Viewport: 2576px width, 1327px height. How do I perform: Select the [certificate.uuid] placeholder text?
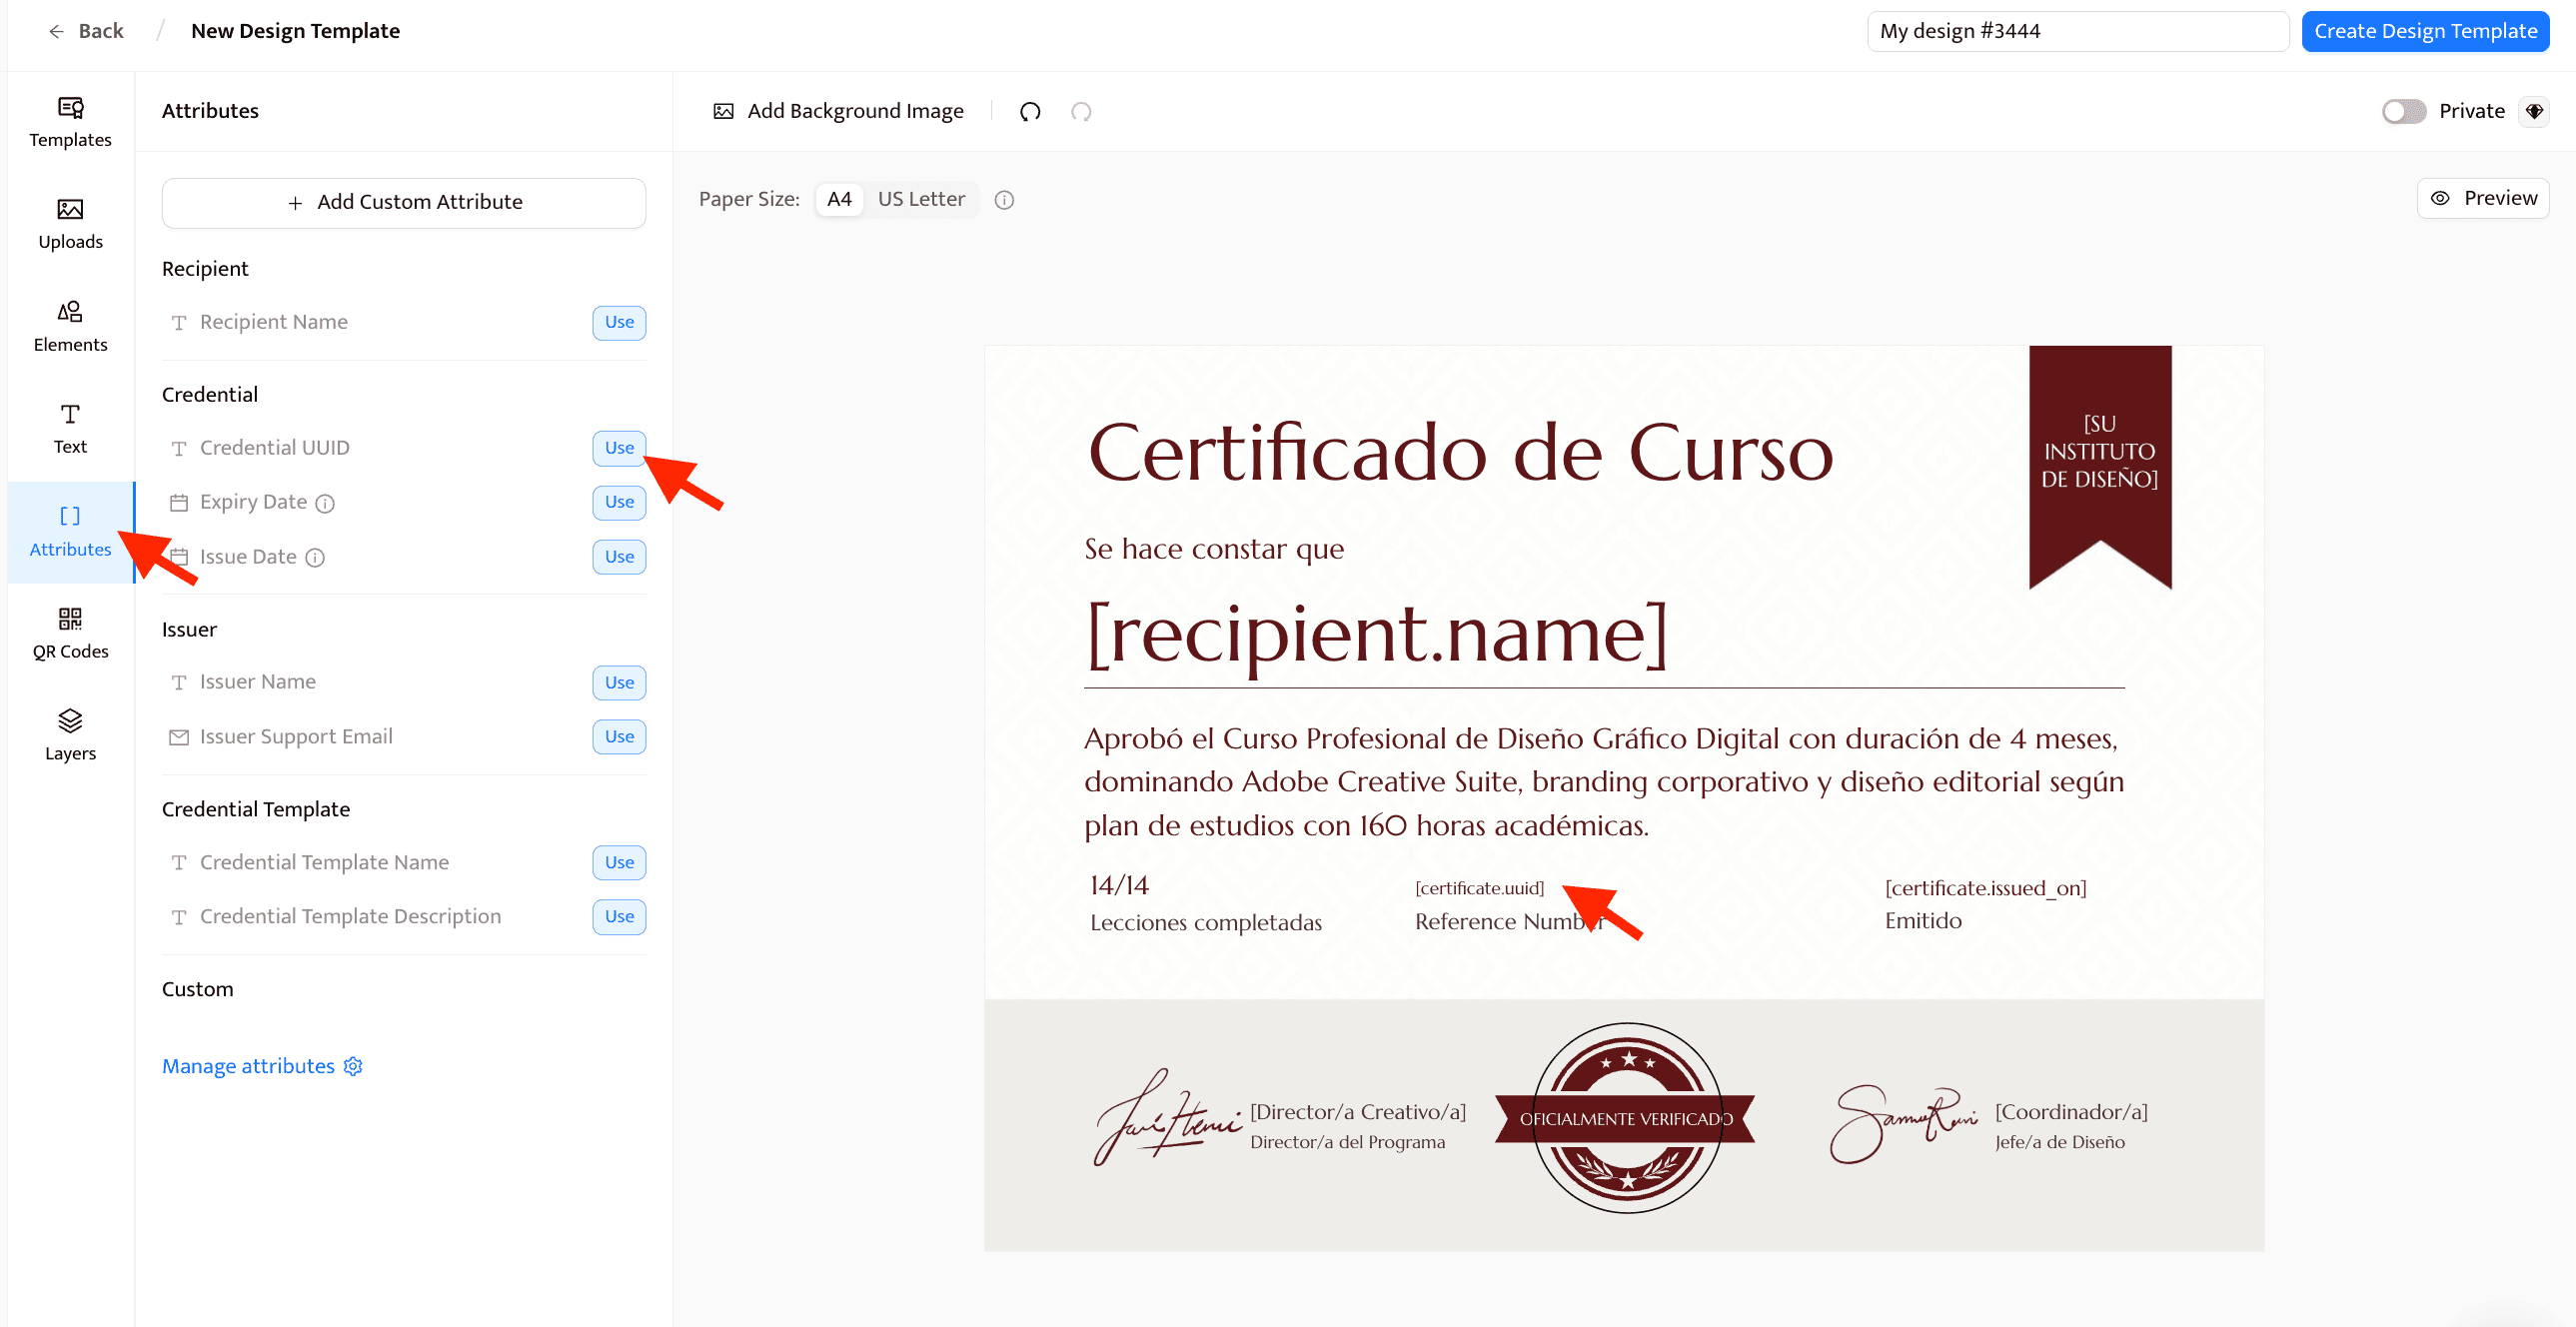coord(1479,888)
